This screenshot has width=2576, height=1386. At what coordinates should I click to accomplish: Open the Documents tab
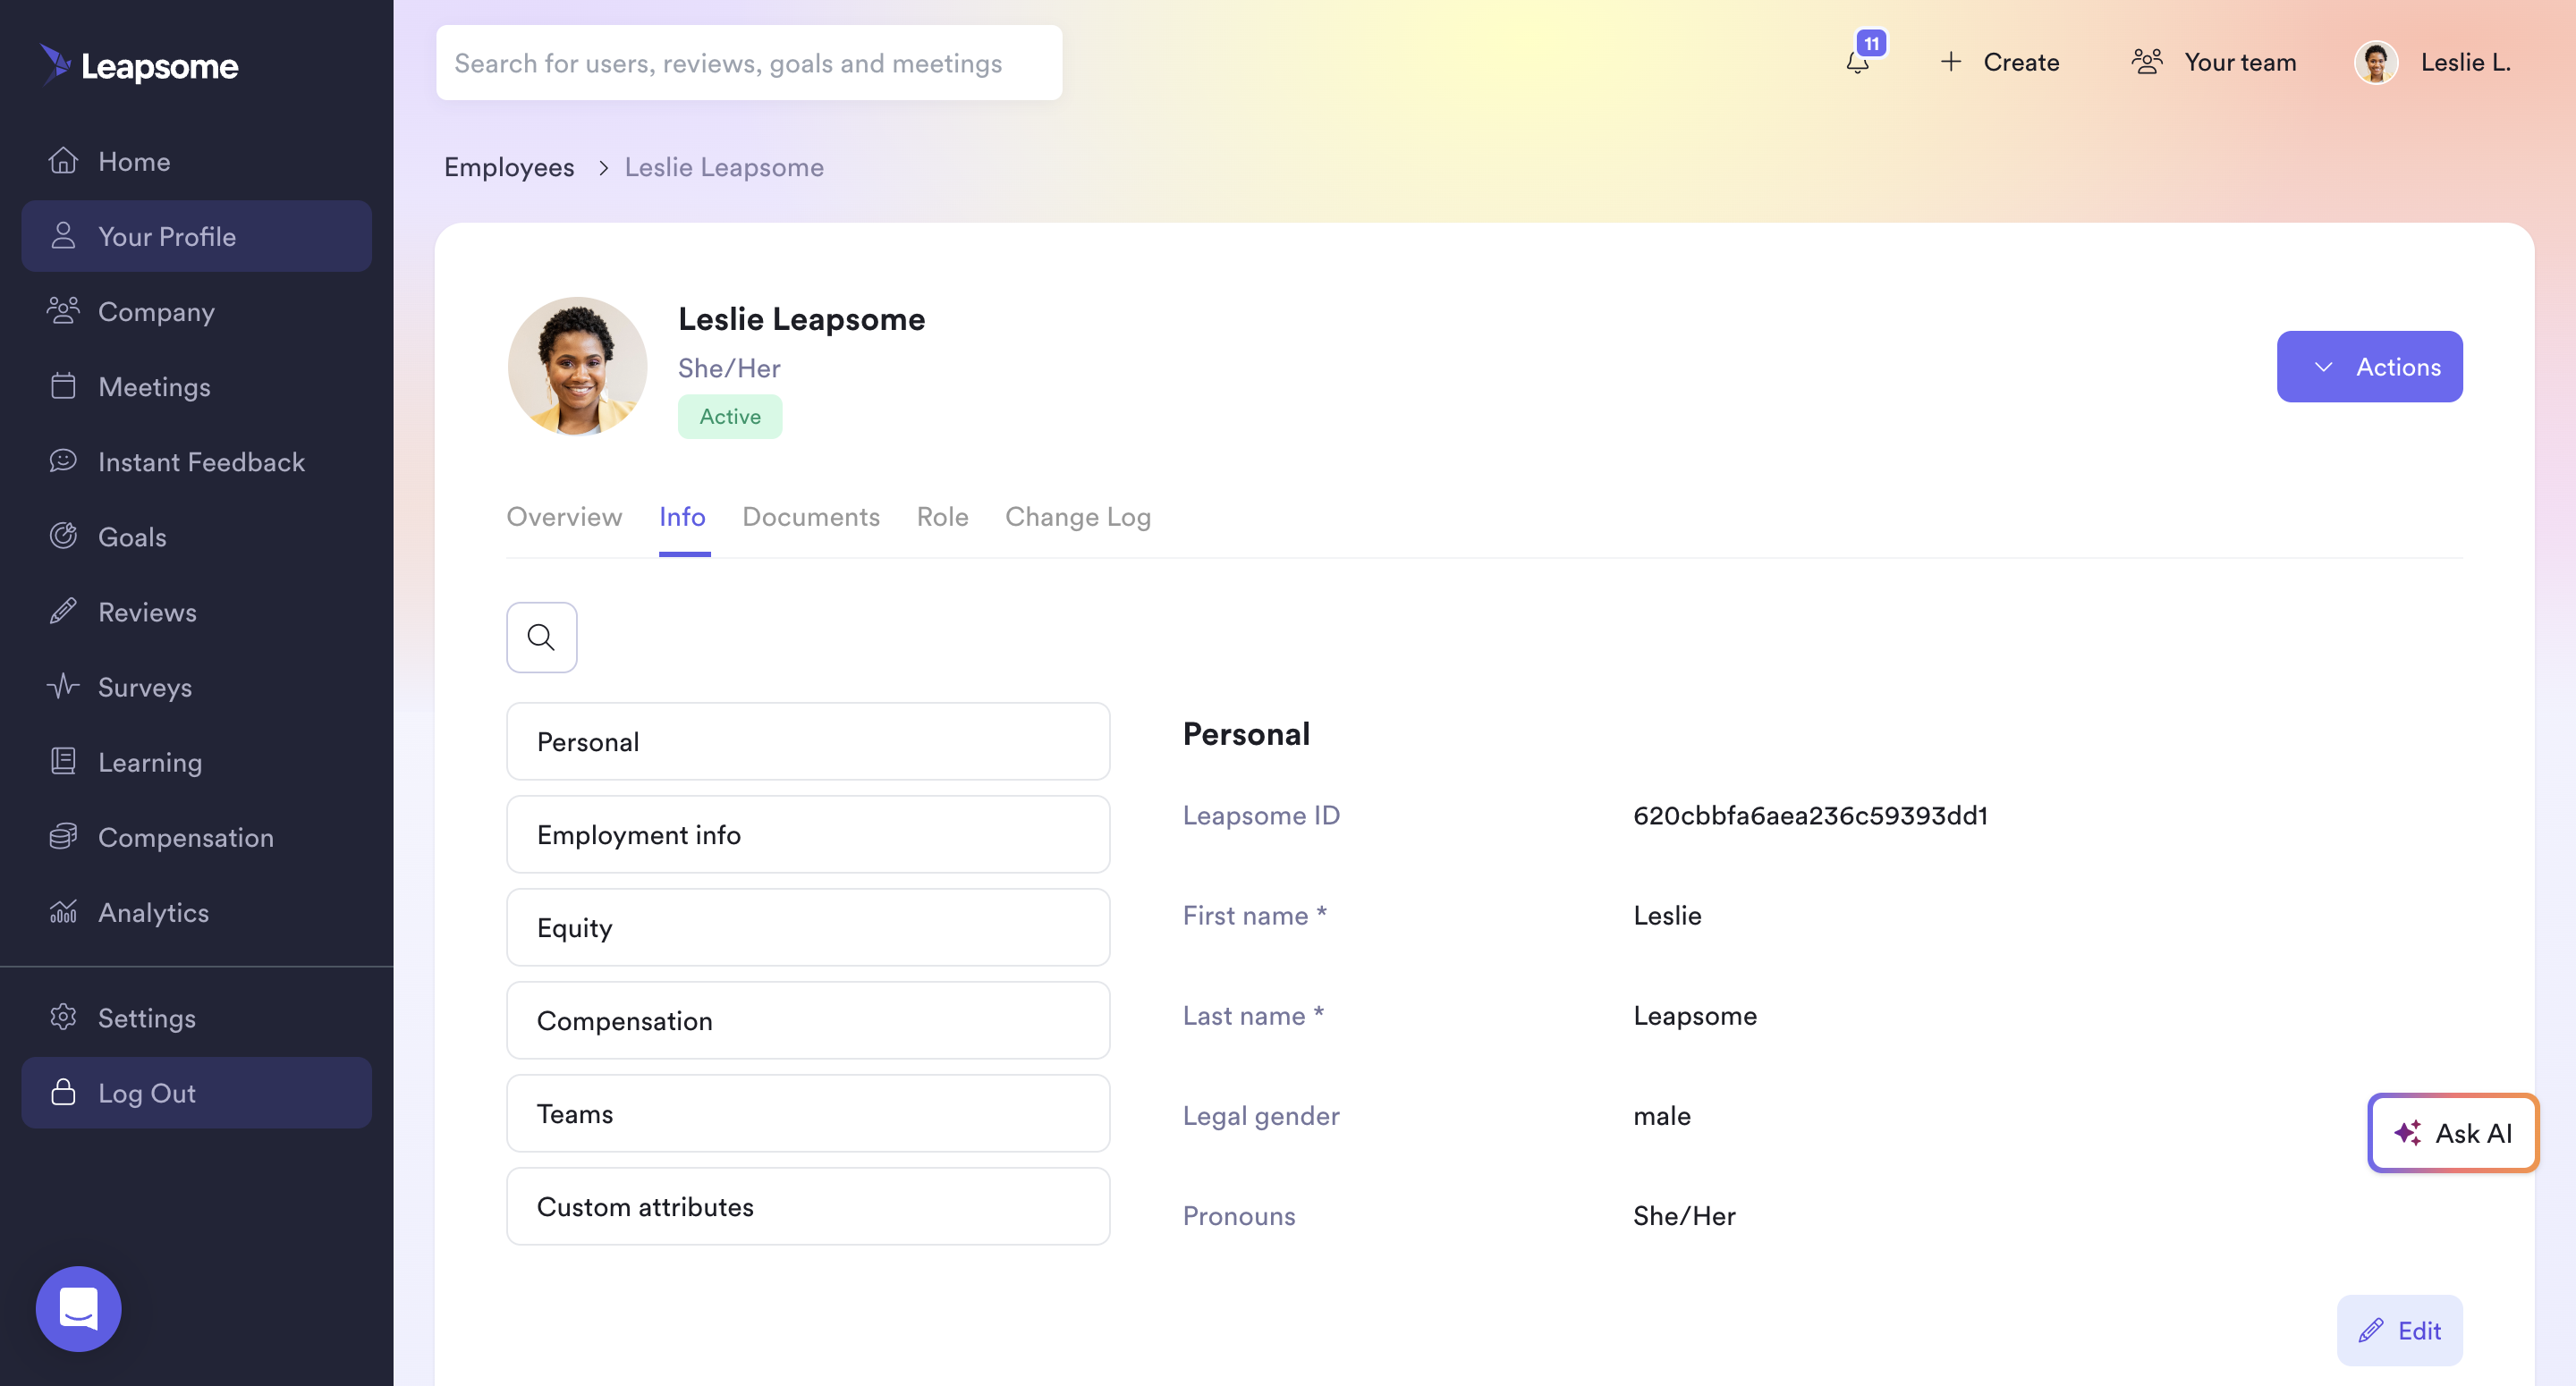click(811, 516)
